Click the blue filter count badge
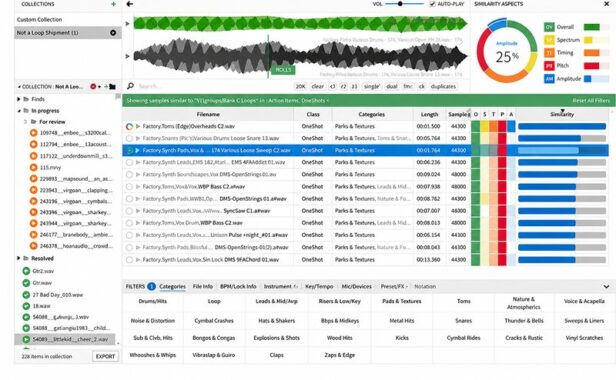 151,286
